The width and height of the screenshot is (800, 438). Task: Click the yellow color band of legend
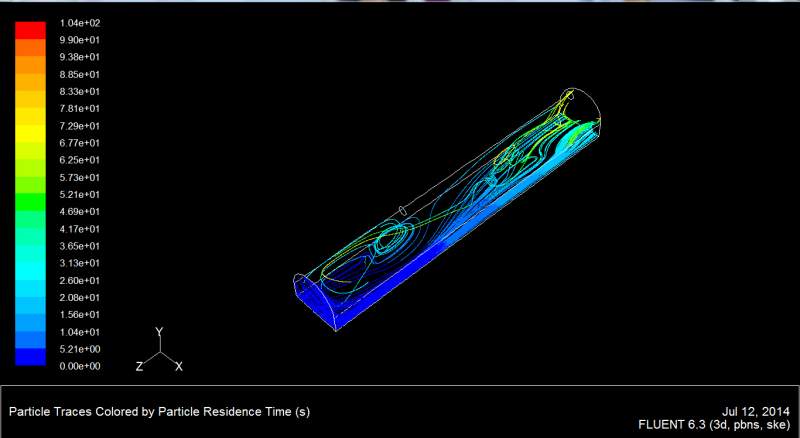(x=30, y=134)
